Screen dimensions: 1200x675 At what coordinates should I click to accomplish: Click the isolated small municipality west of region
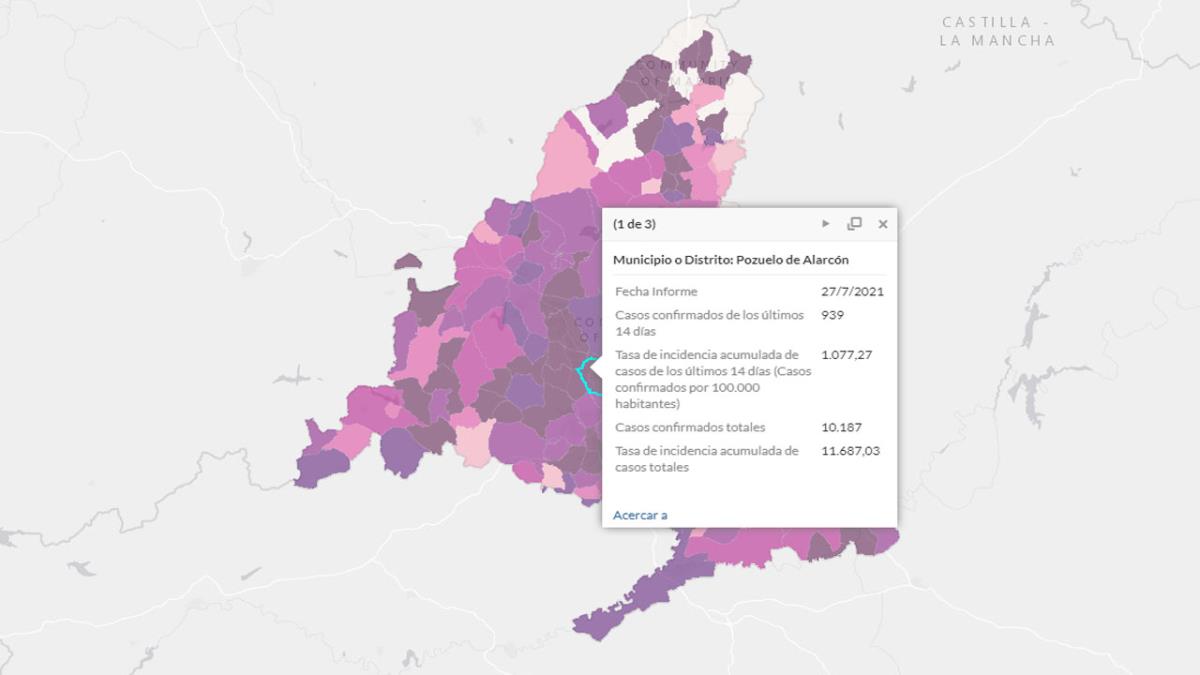pos(407,262)
